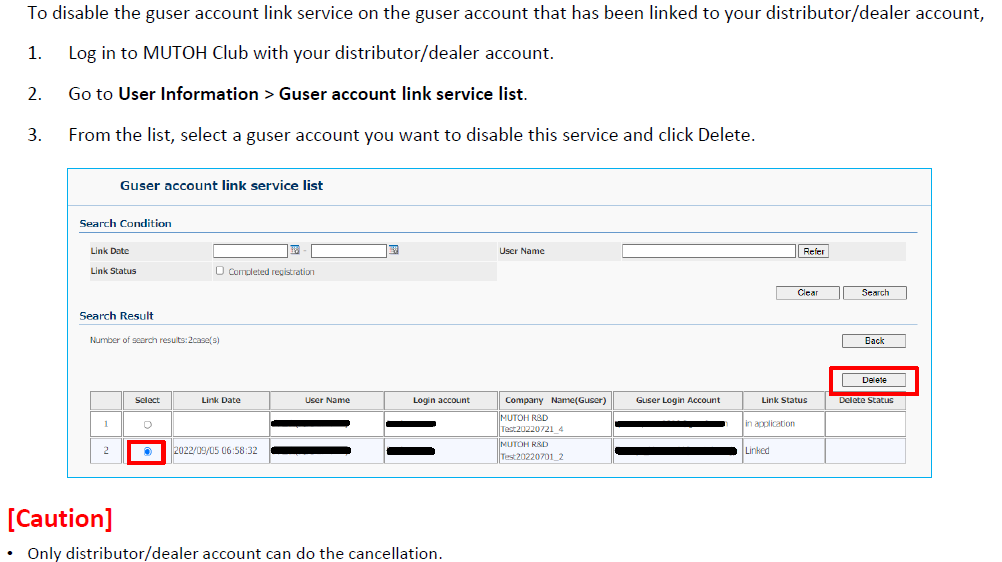Click the Link Date column header
Image resolution: width=1002 pixels, height=562 pixels.
coord(221,400)
